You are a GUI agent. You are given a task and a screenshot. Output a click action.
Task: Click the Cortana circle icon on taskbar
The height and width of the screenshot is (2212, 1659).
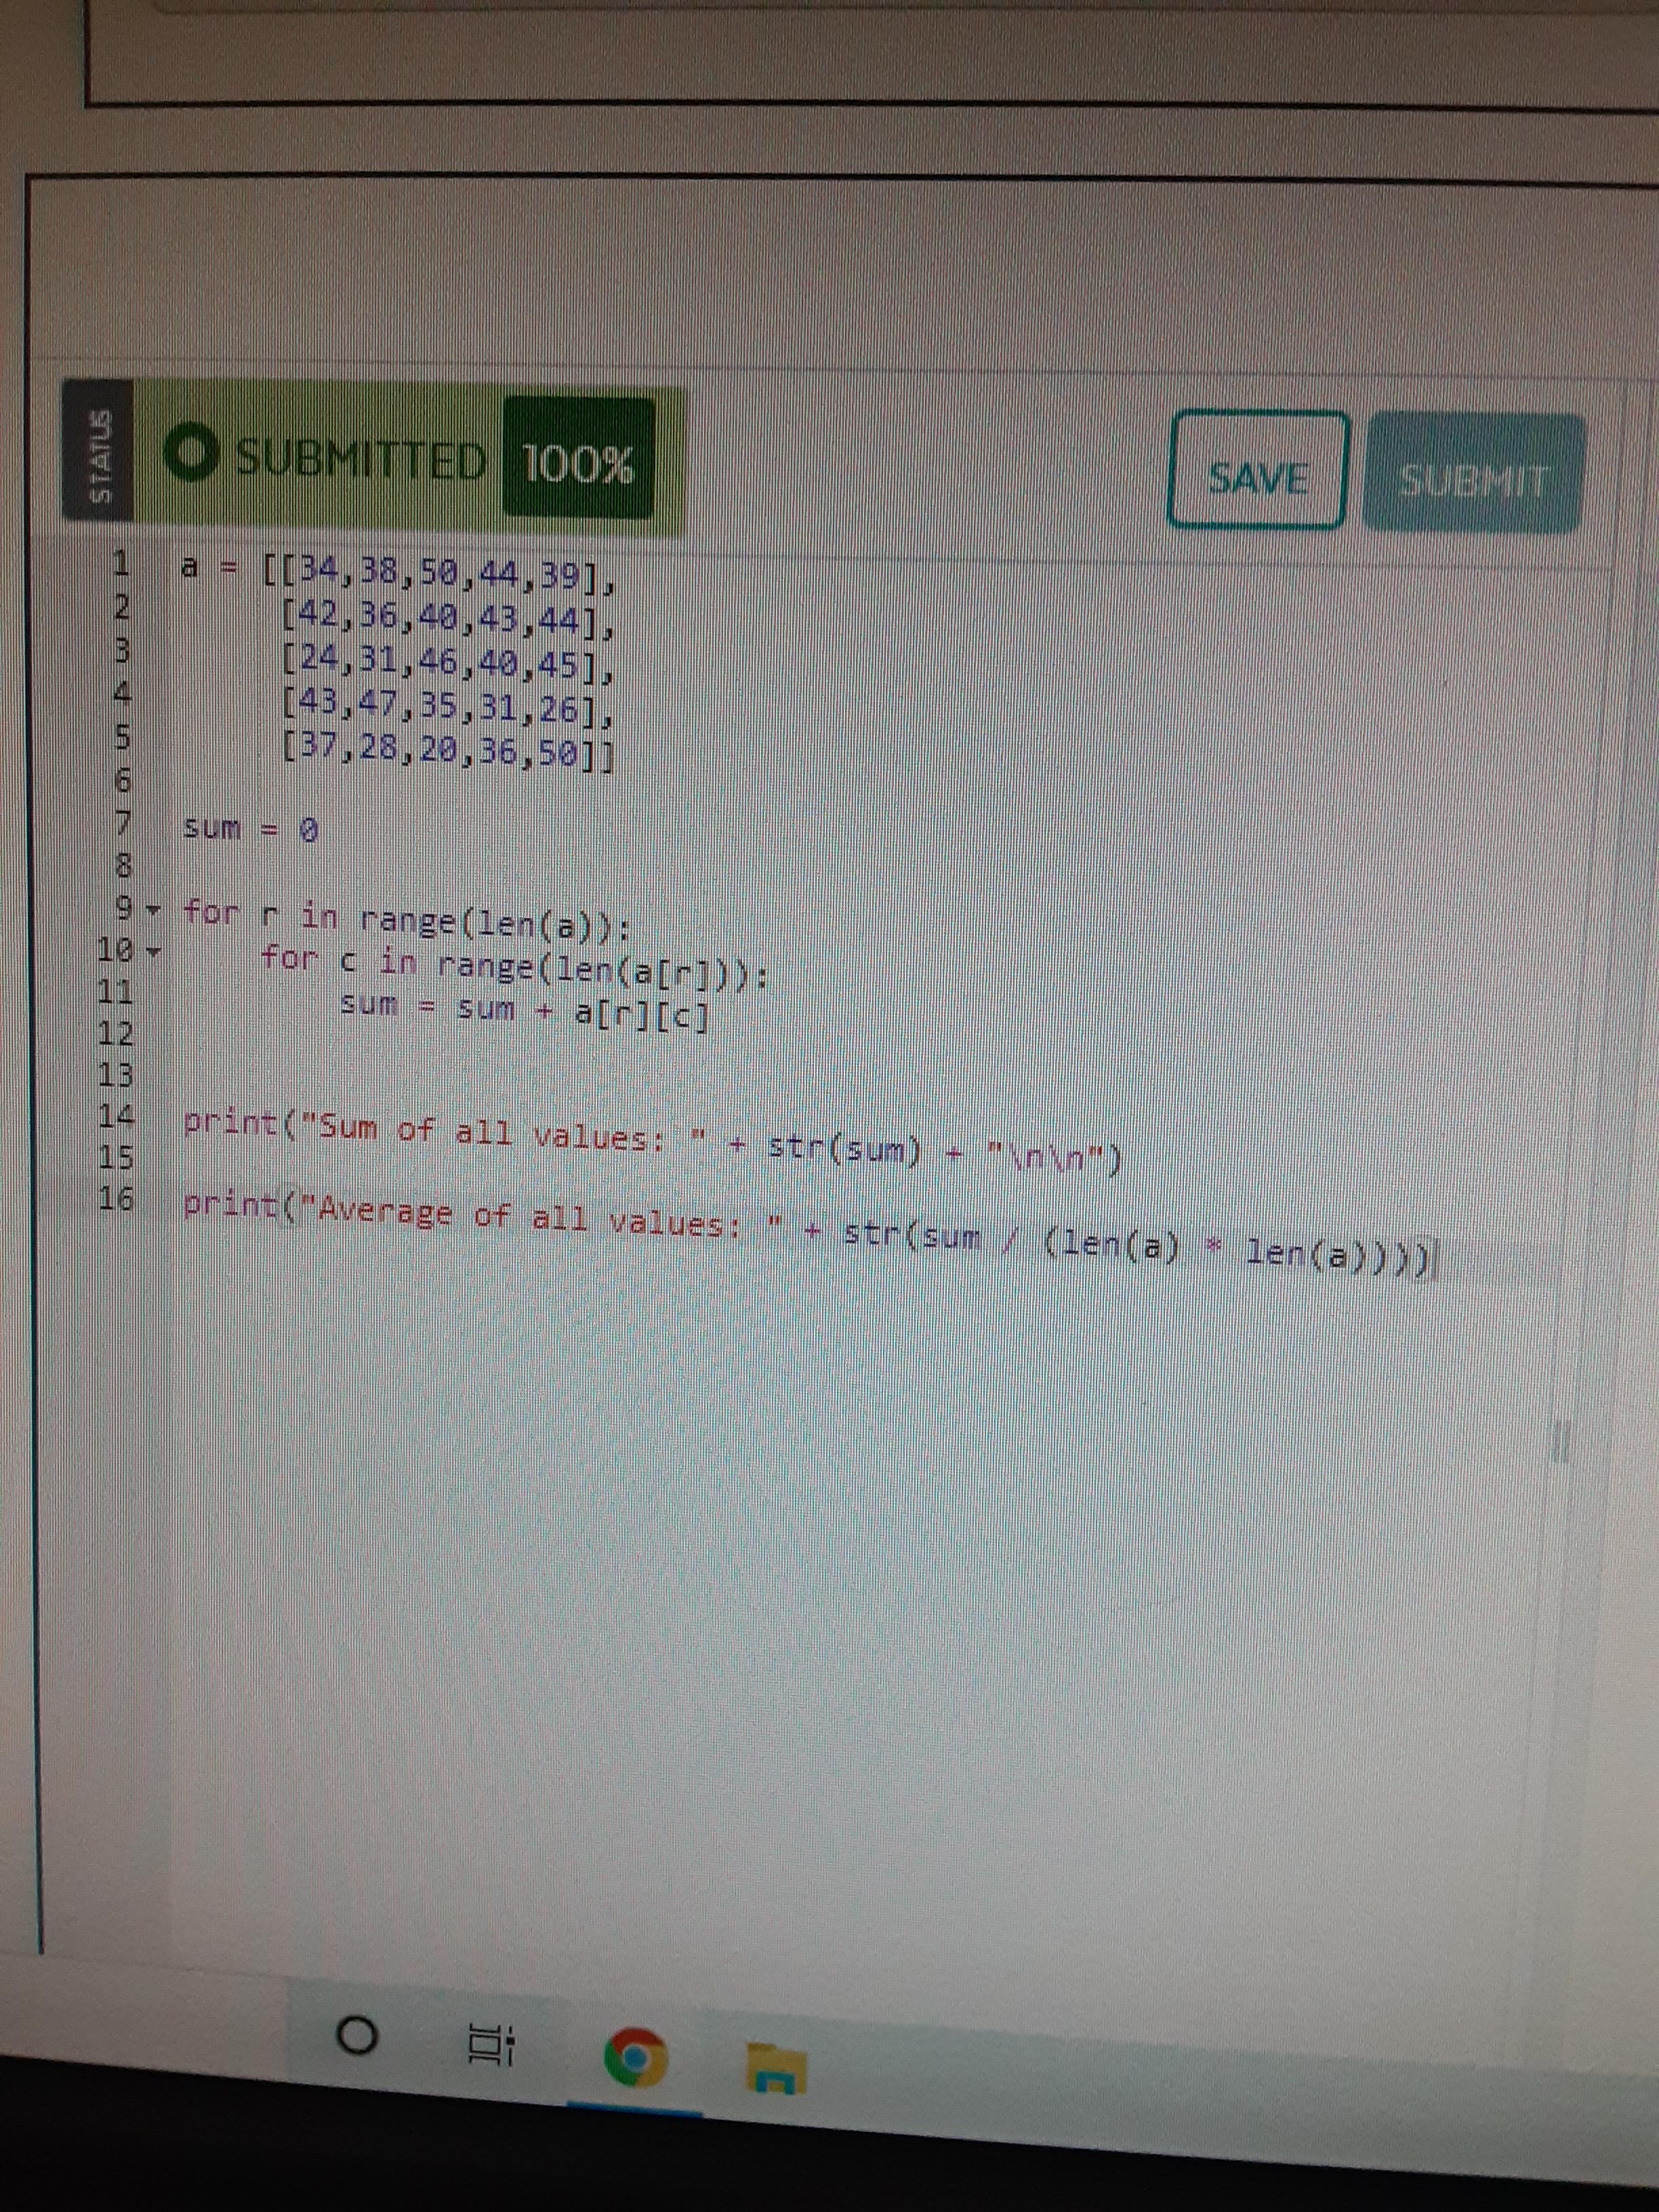(x=357, y=2035)
